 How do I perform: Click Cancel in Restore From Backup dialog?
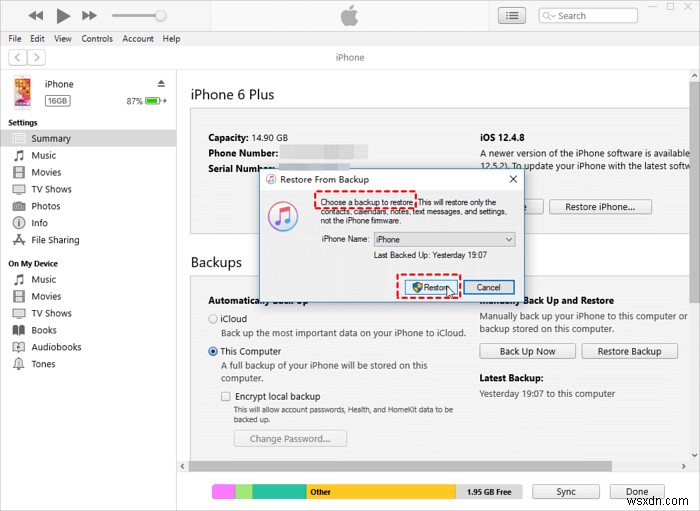tap(488, 287)
